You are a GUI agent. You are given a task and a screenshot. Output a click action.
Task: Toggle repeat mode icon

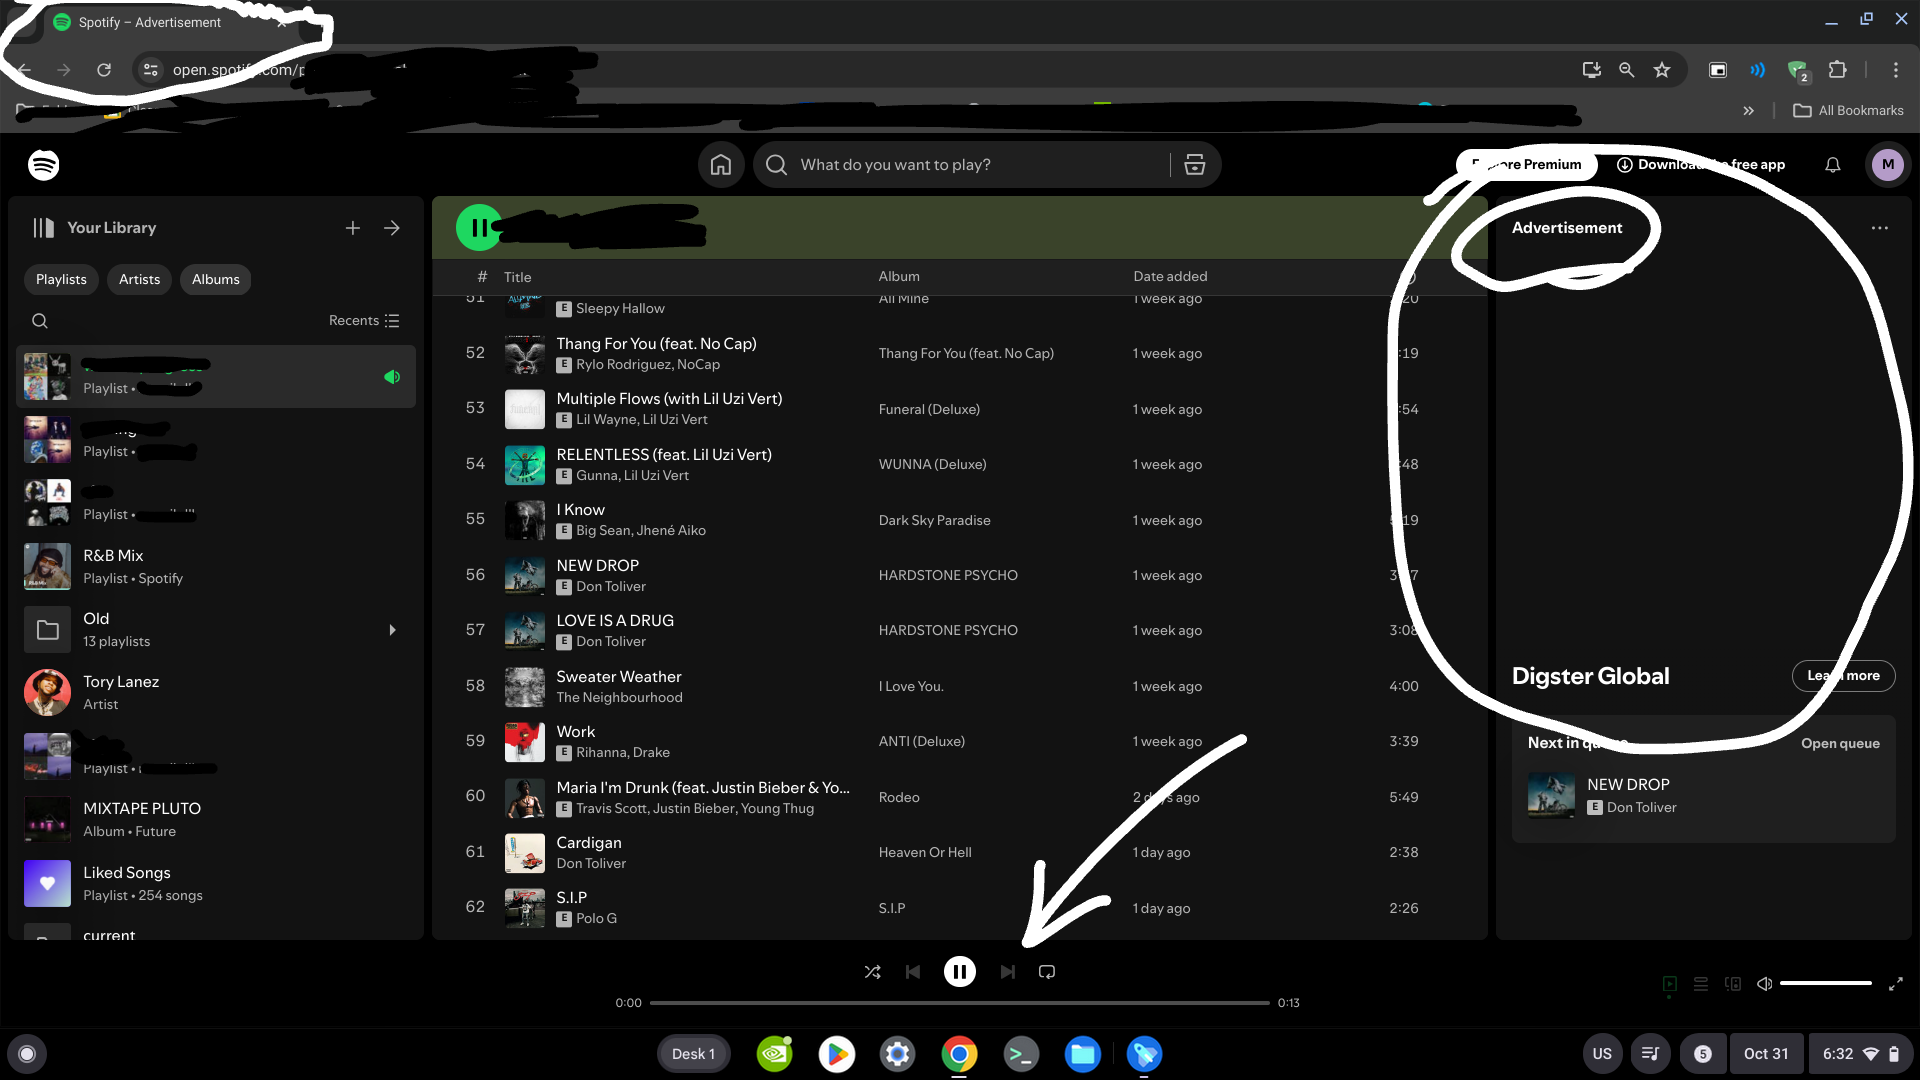pos(1047,972)
